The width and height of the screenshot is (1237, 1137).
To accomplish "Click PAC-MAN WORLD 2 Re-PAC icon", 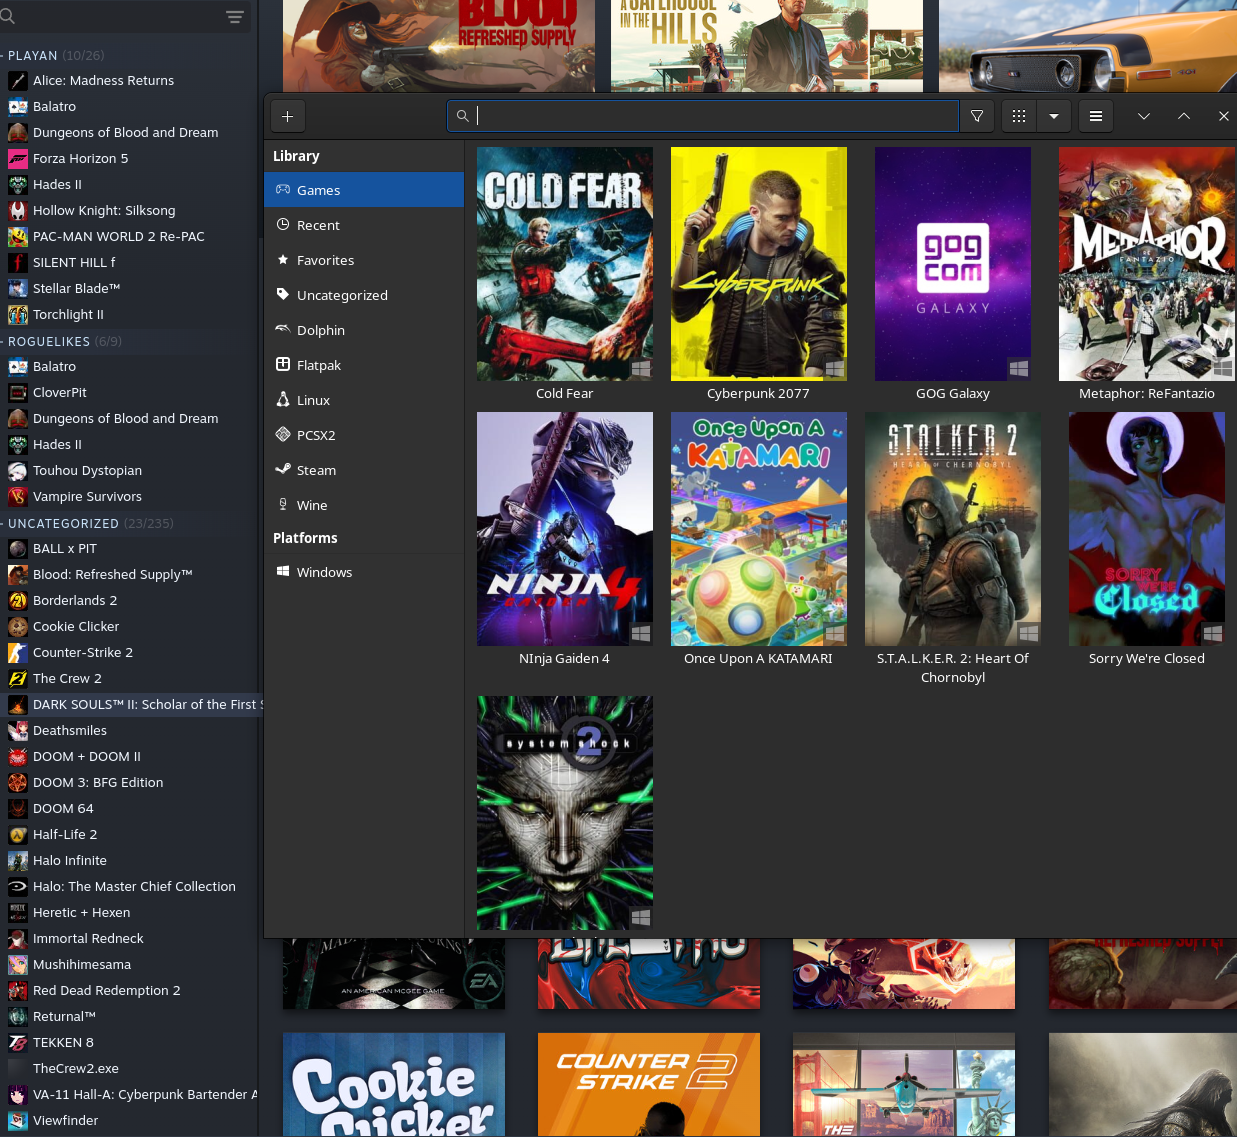I will (18, 236).
